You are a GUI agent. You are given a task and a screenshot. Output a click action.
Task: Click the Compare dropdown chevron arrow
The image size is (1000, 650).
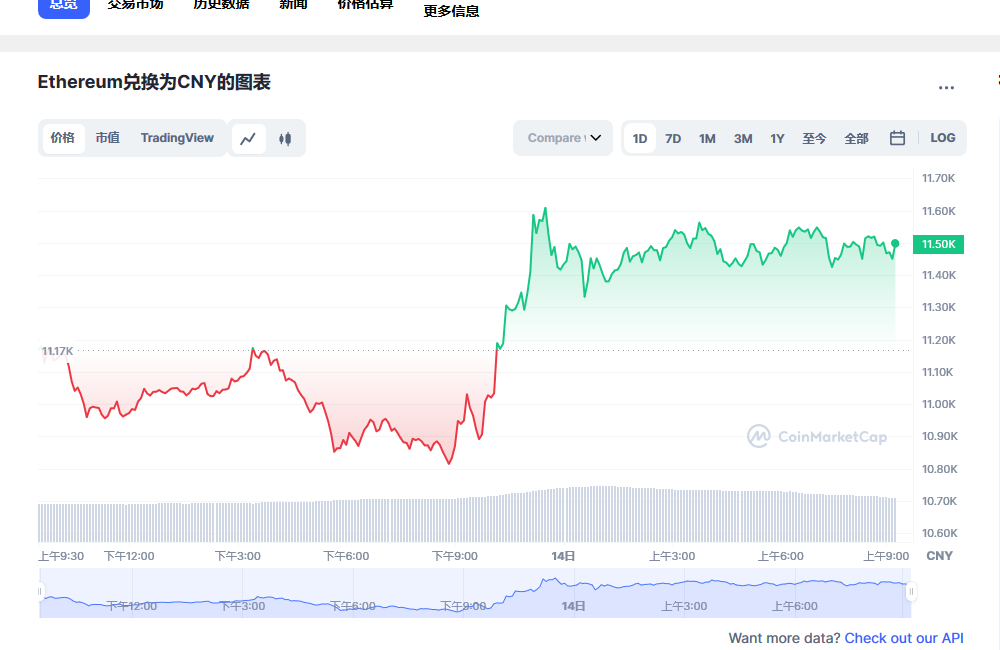pyautogui.click(x=596, y=138)
